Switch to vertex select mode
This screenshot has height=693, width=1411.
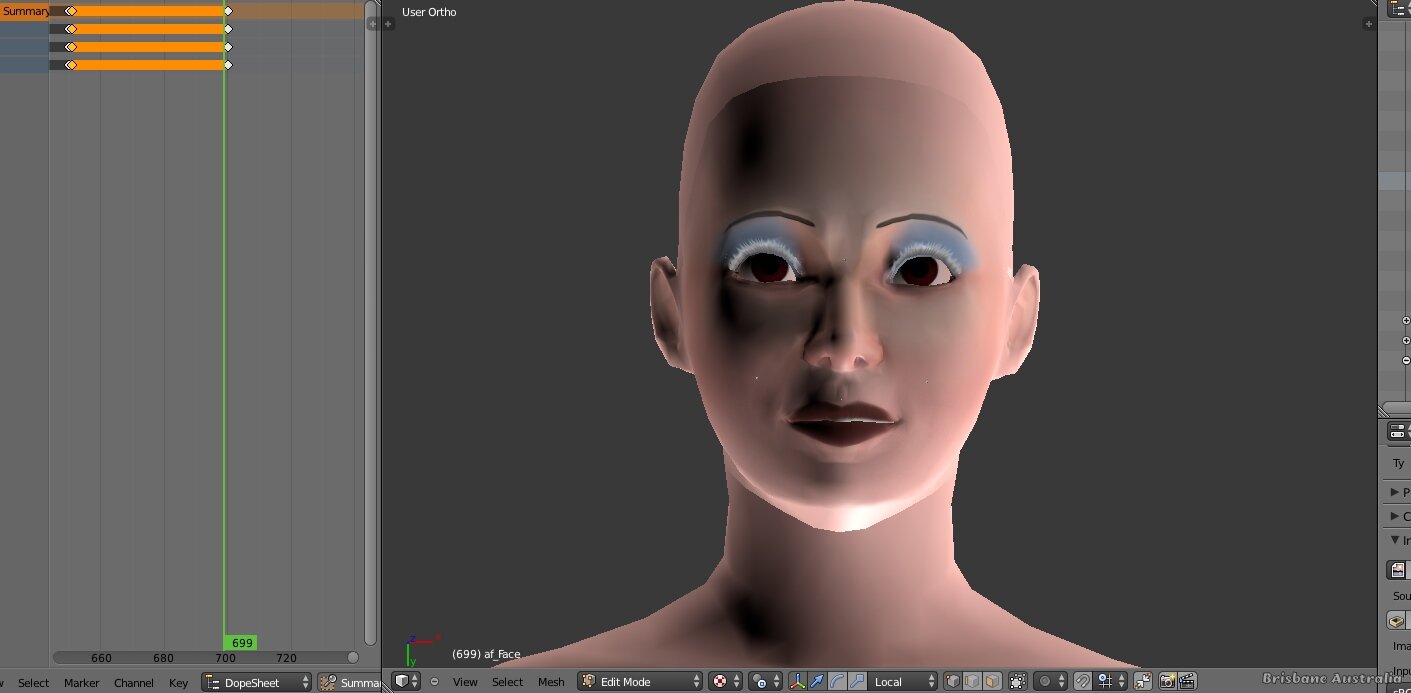pos(953,681)
